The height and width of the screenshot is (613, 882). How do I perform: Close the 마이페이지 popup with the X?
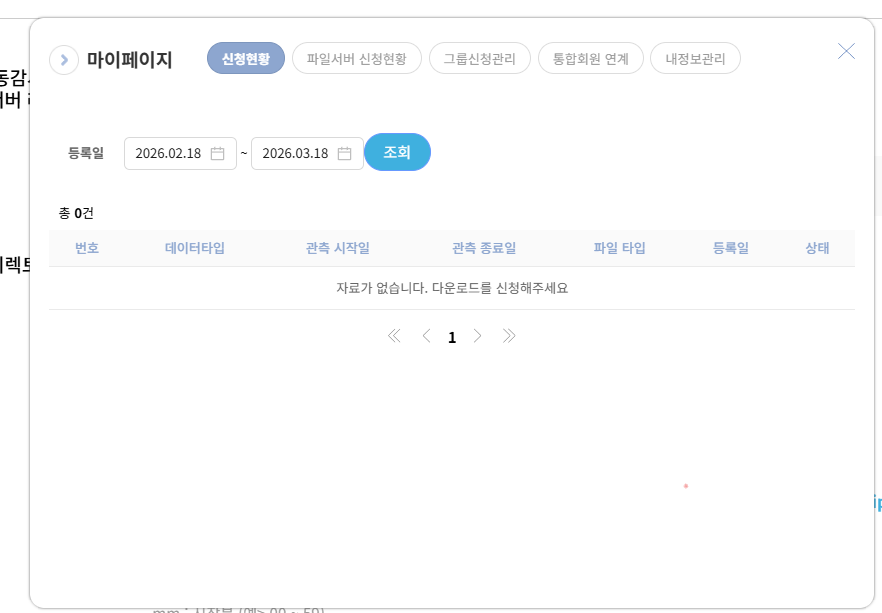pos(846,51)
